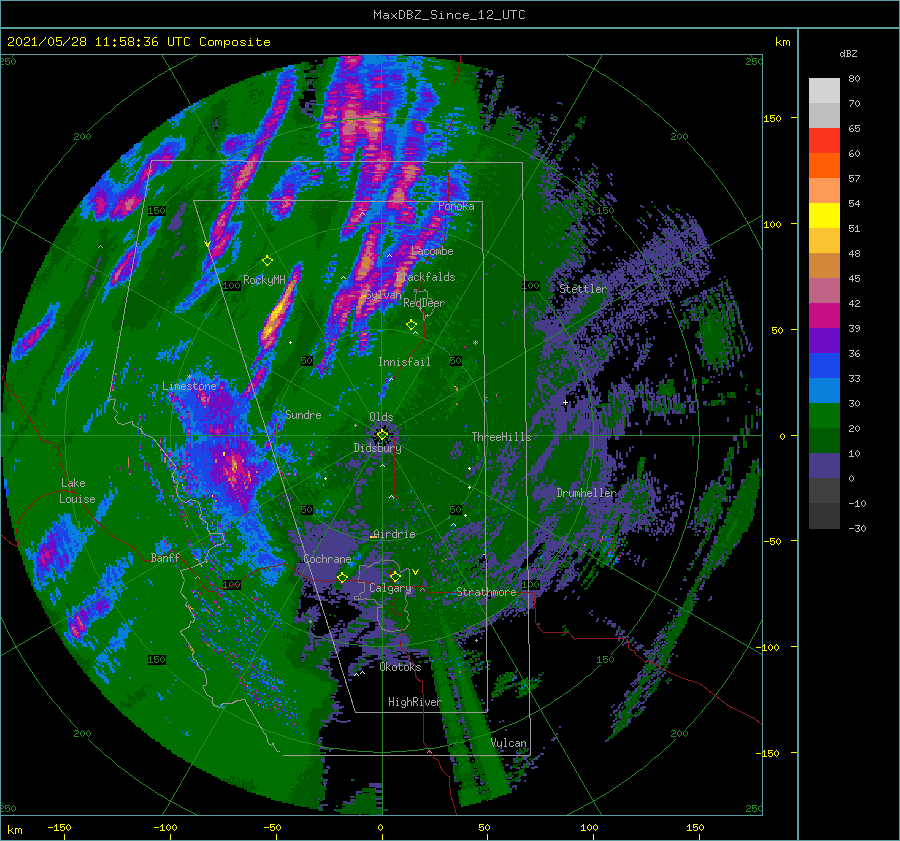Click the Stettler label
This screenshot has height=841, width=900.
[x=583, y=289]
